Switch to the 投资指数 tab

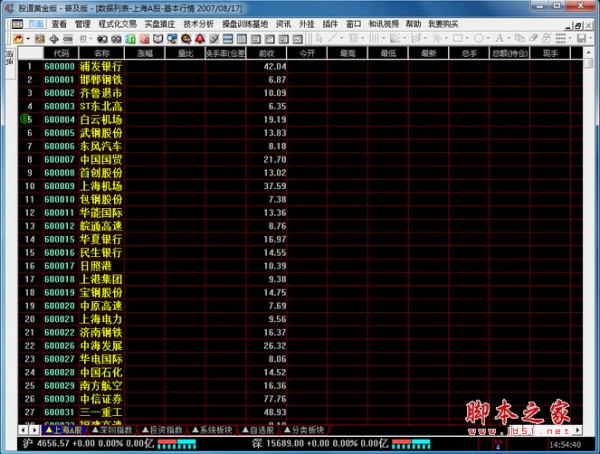(x=163, y=430)
